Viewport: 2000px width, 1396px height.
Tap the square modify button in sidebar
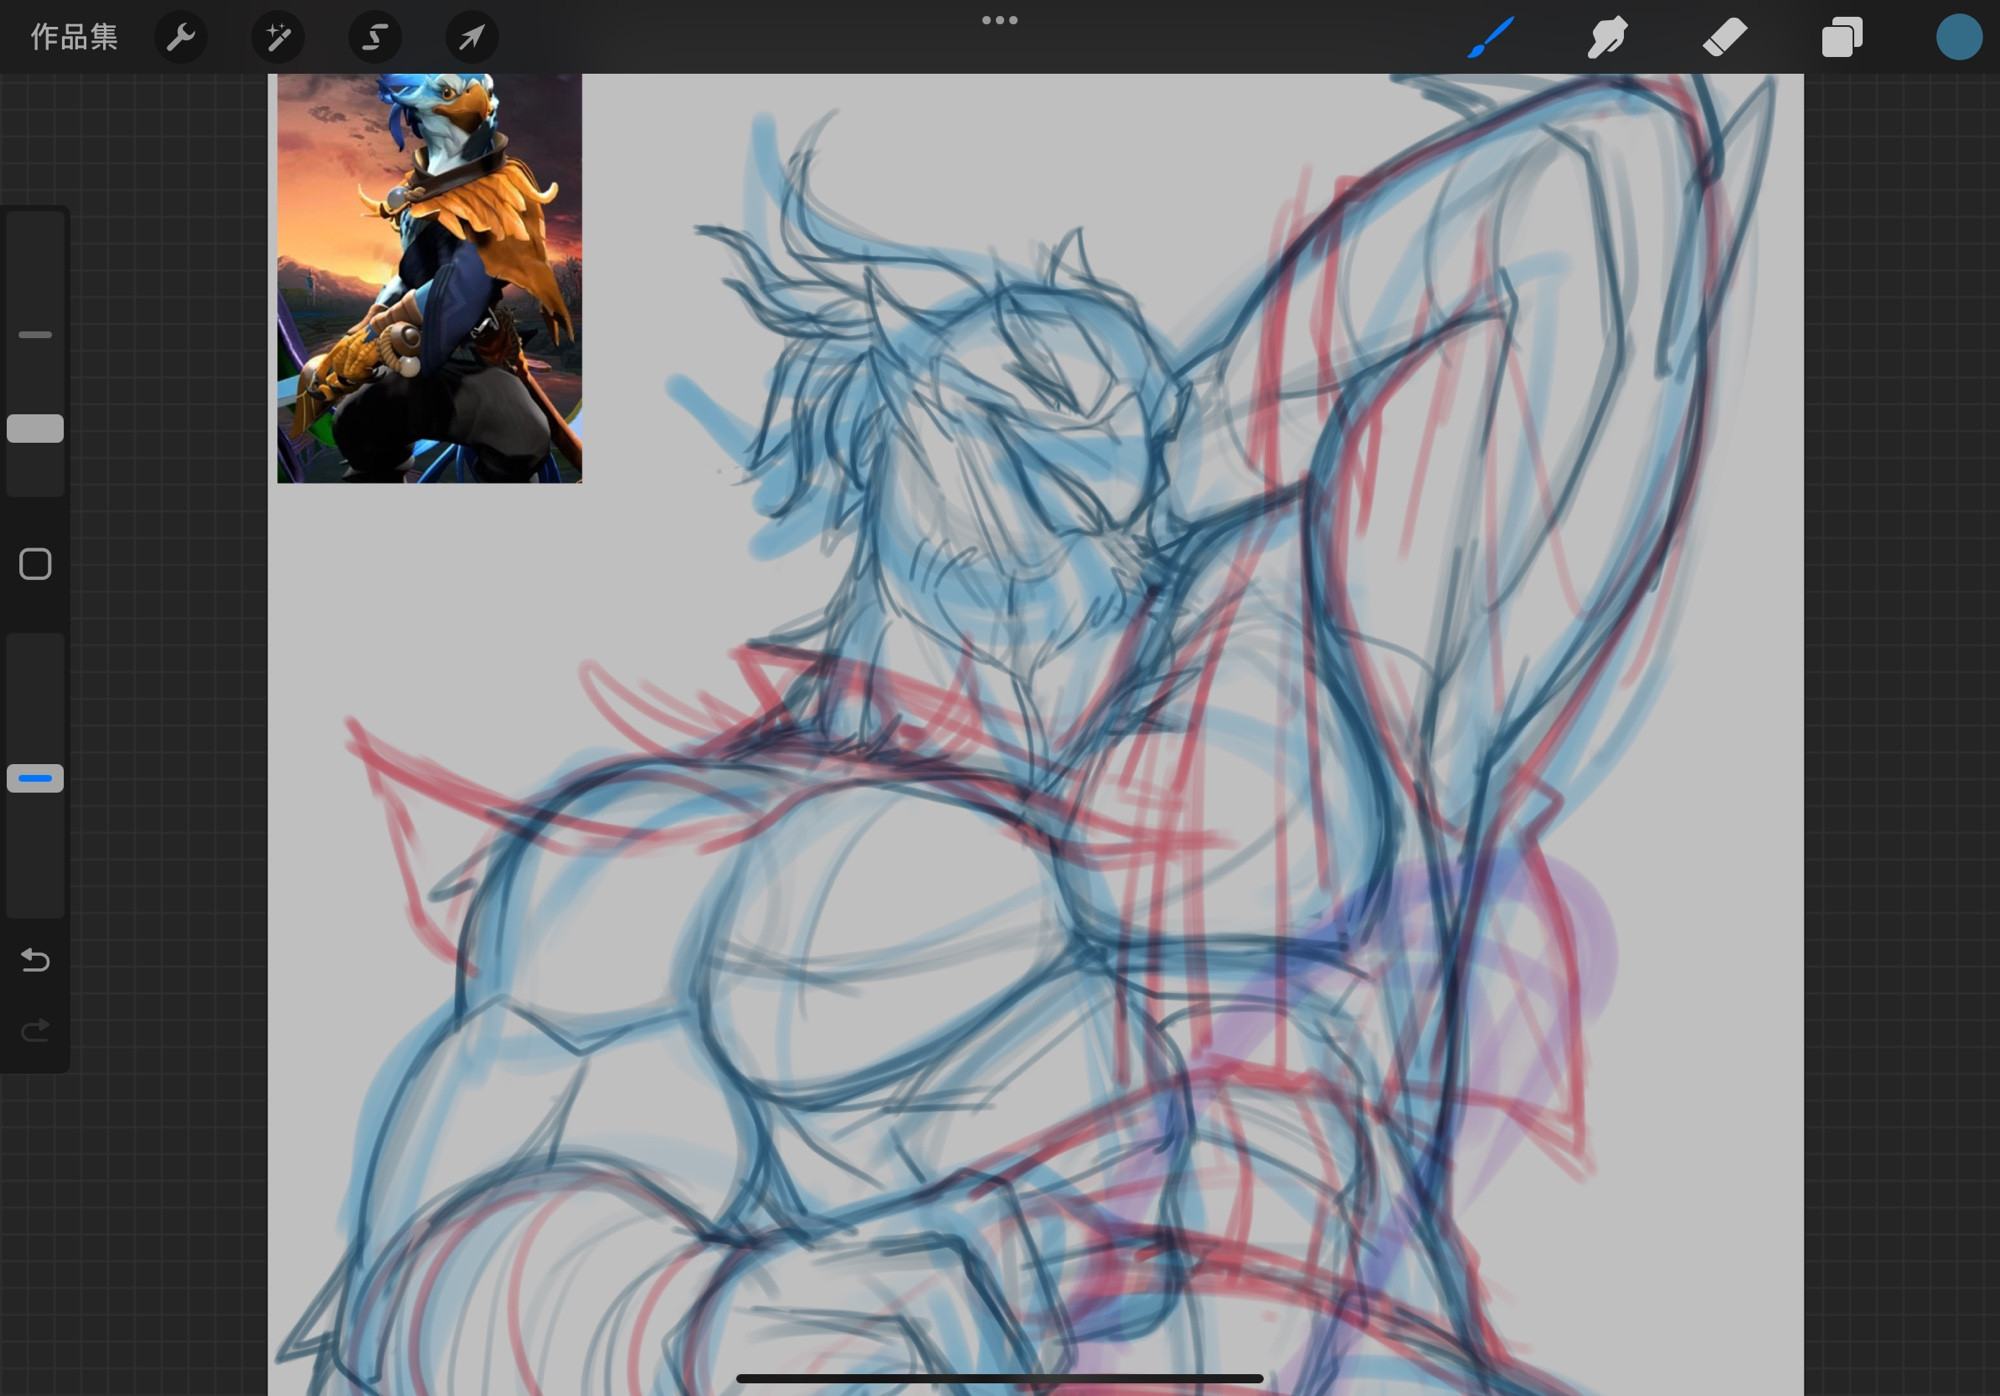pyautogui.click(x=35, y=564)
